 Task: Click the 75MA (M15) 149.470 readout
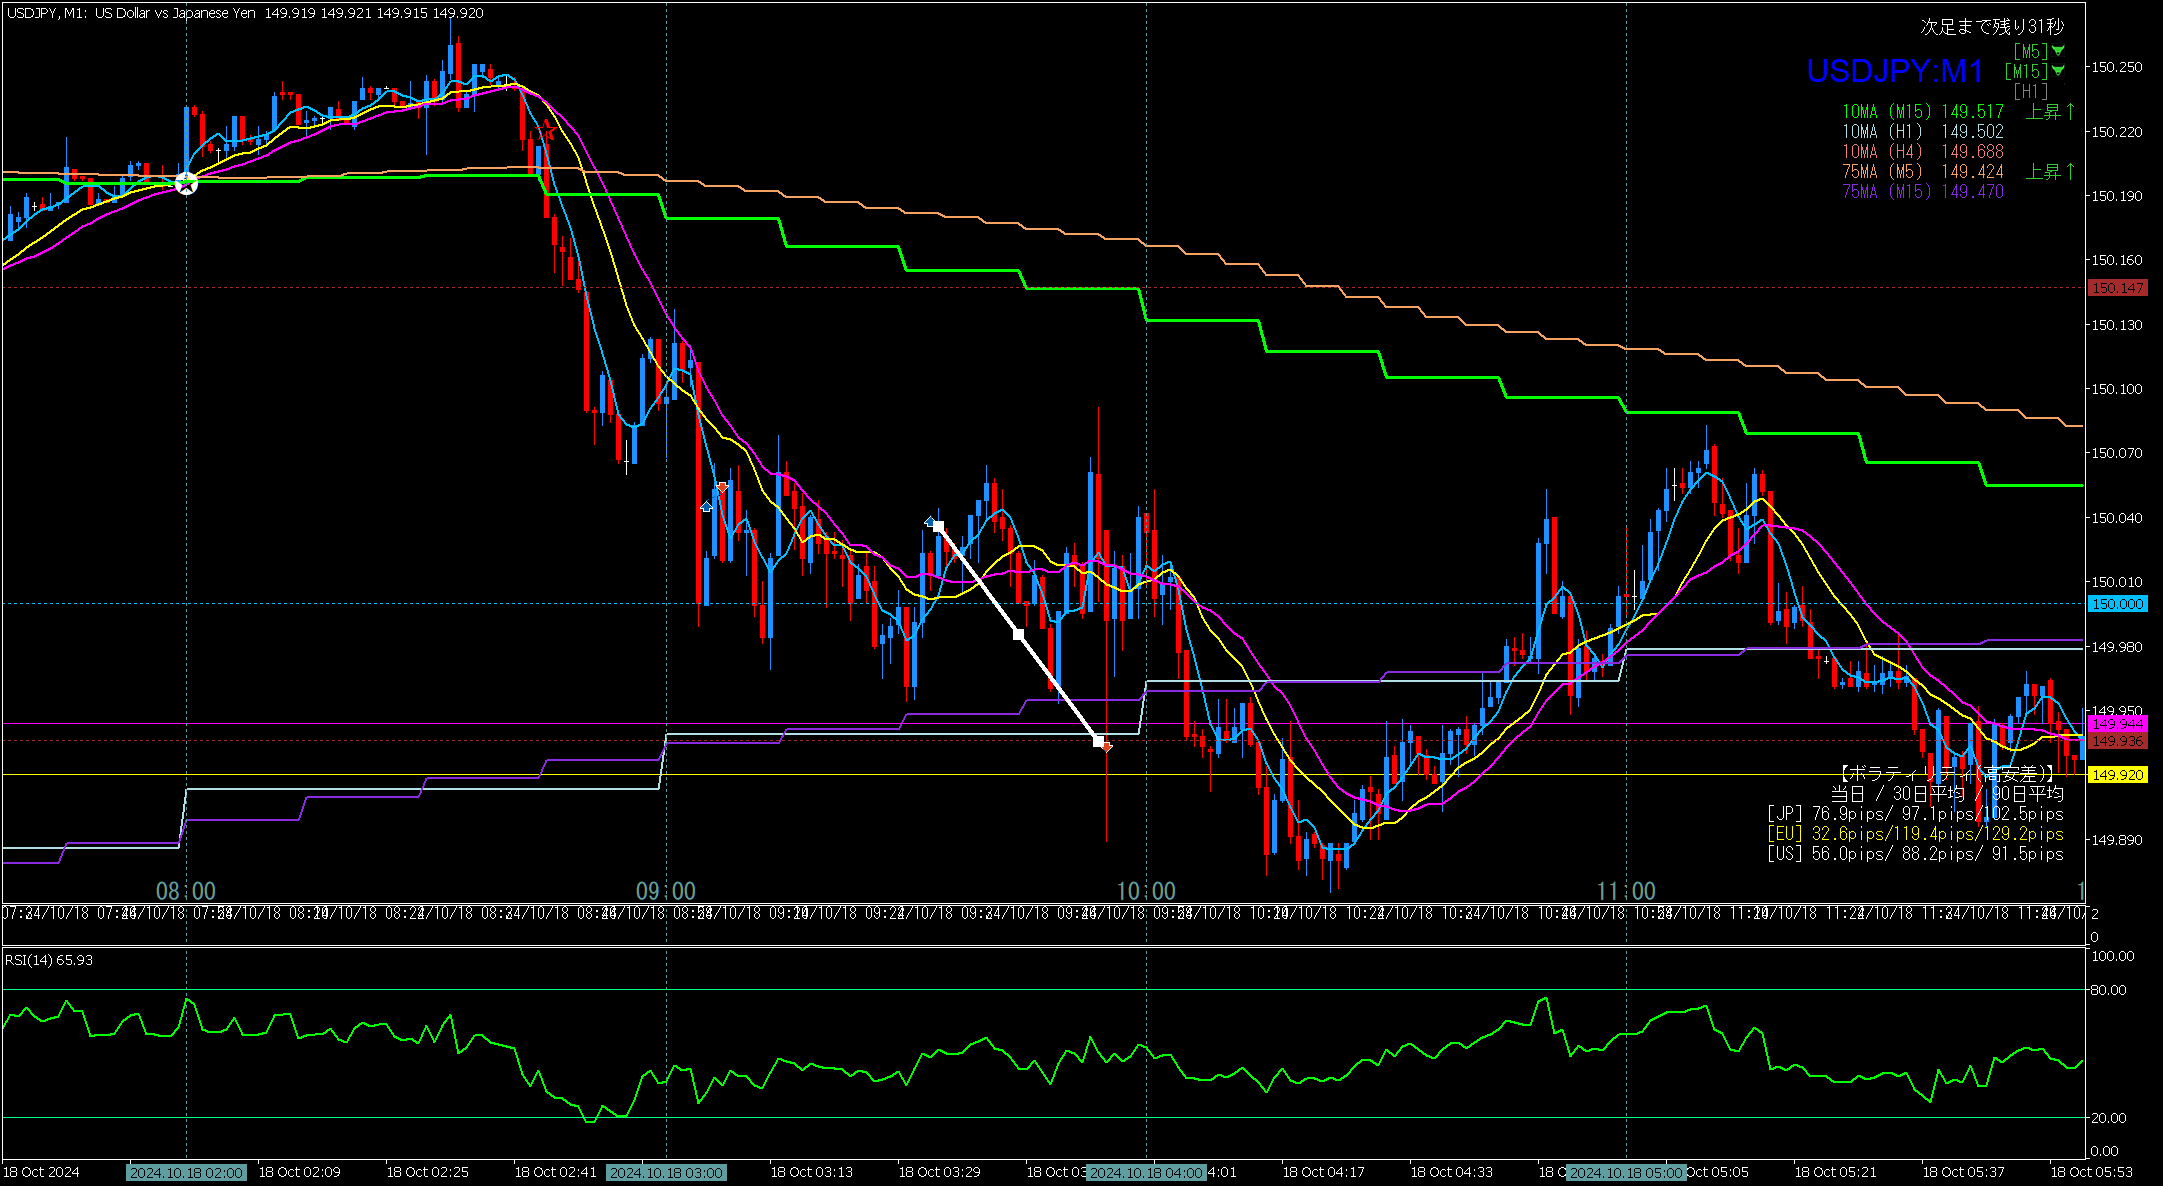click(x=1923, y=192)
